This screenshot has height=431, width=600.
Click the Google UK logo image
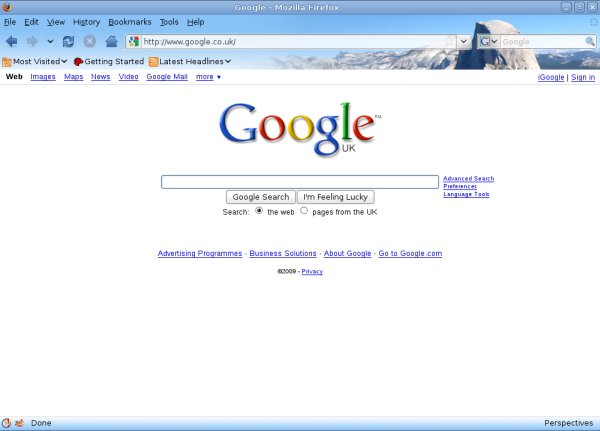[300, 130]
